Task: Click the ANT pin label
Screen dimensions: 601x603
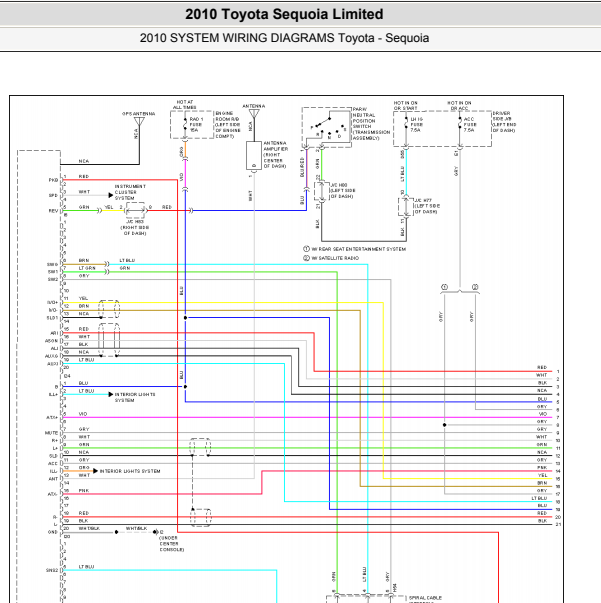Action: 53,479
